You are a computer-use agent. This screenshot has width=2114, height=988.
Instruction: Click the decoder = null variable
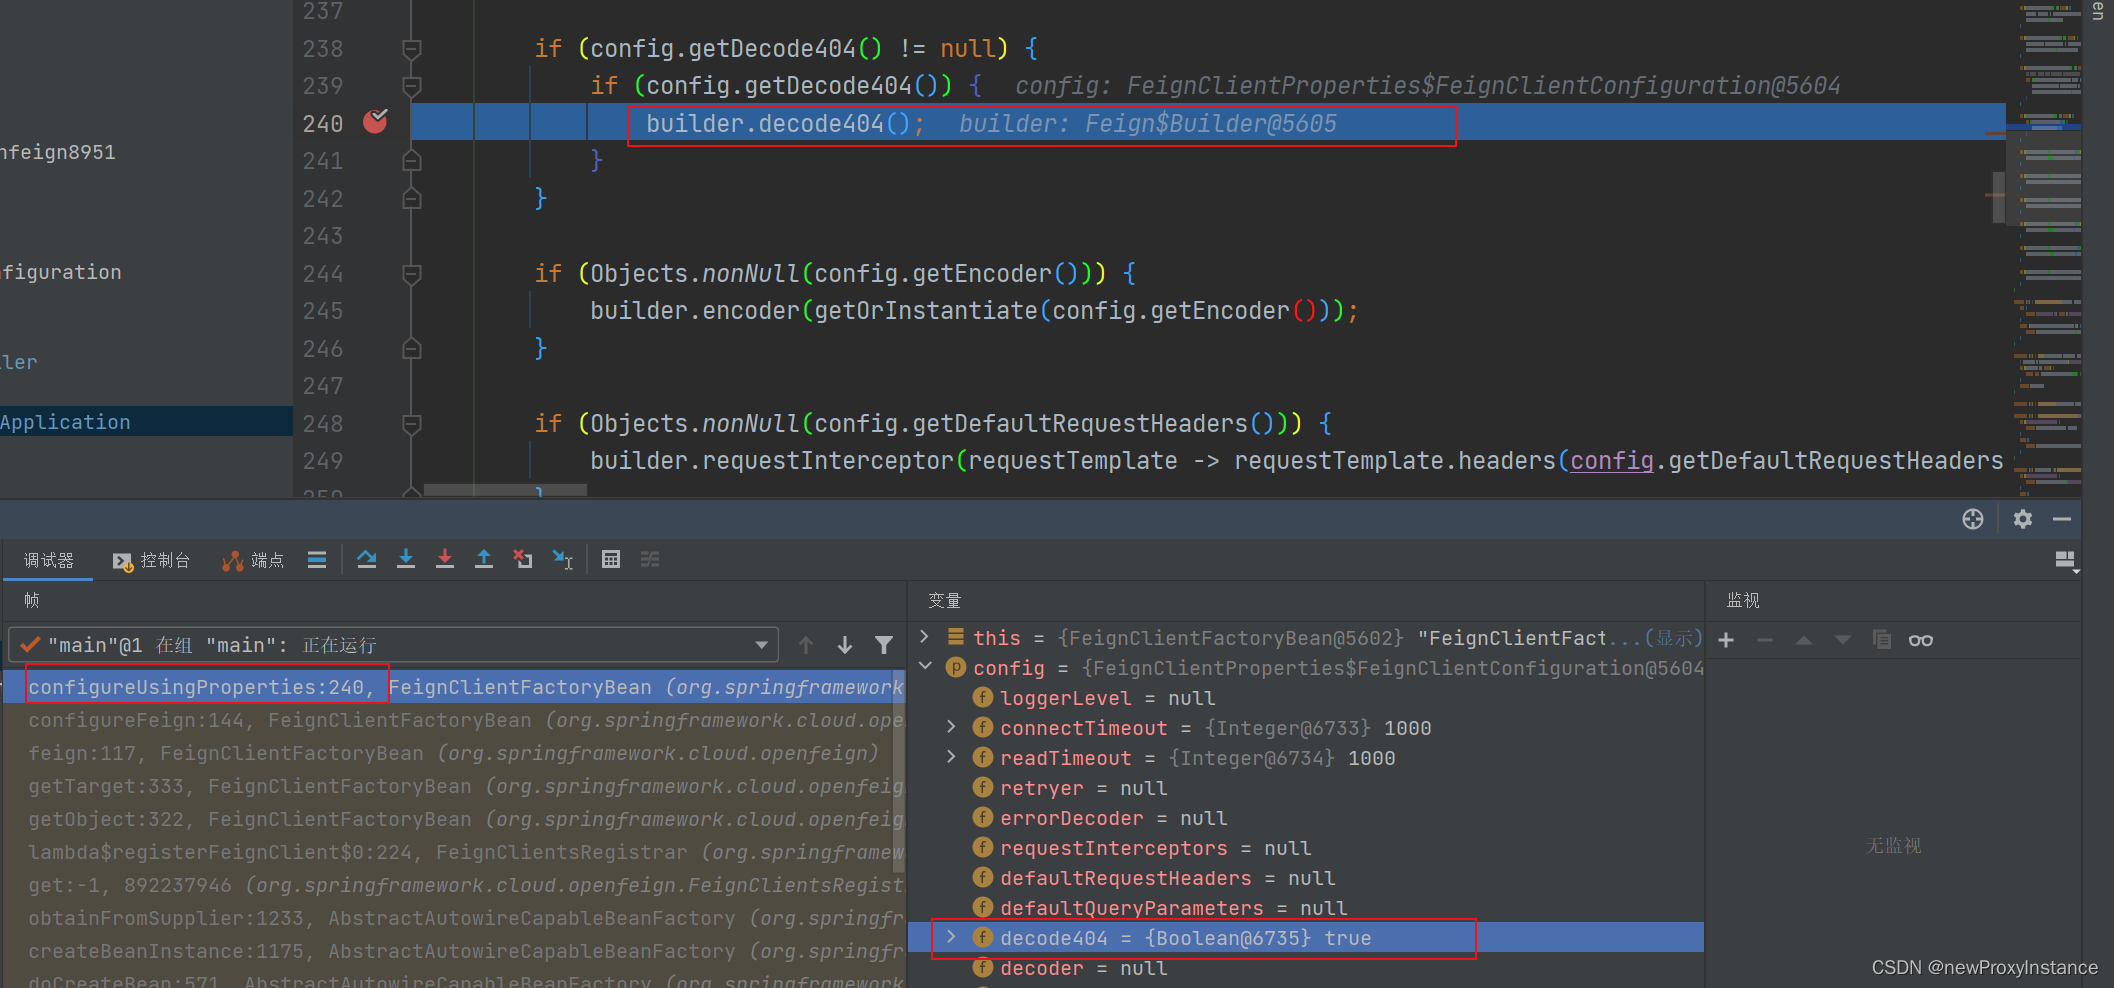(x=1083, y=968)
